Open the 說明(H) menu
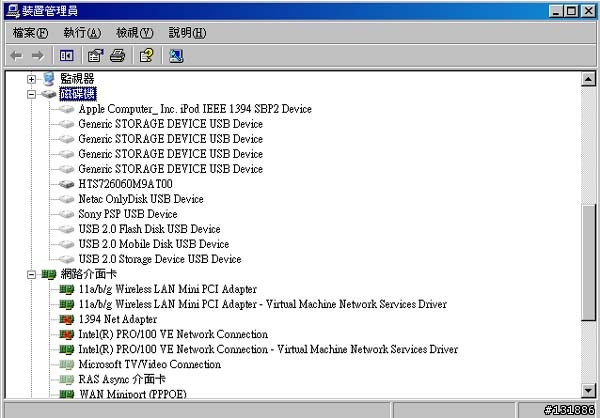The image size is (600, 418). tap(187, 33)
